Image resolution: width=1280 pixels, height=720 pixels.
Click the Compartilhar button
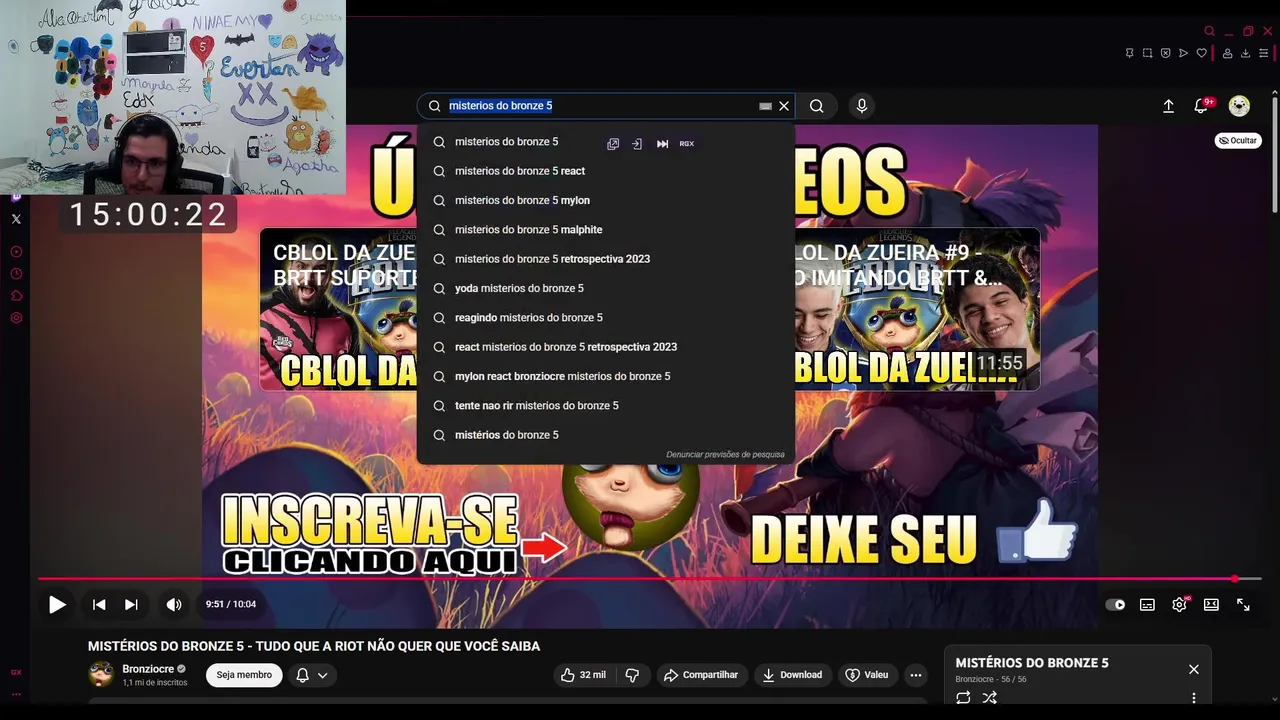click(x=701, y=675)
